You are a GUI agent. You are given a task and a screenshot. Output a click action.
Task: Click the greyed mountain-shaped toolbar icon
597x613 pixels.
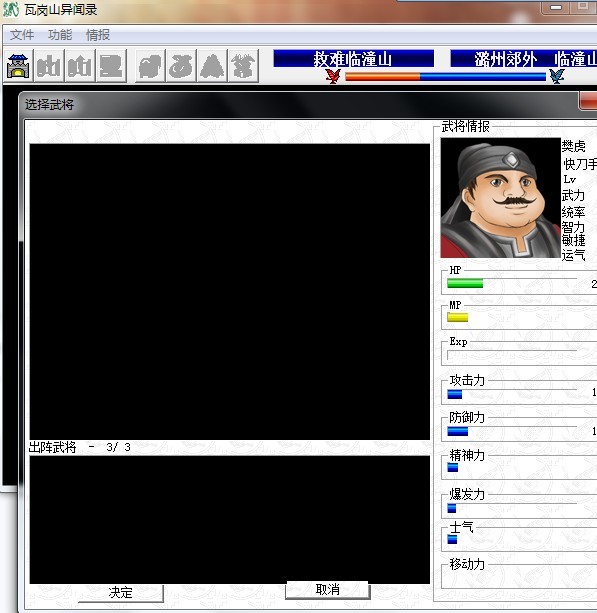click(212, 66)
